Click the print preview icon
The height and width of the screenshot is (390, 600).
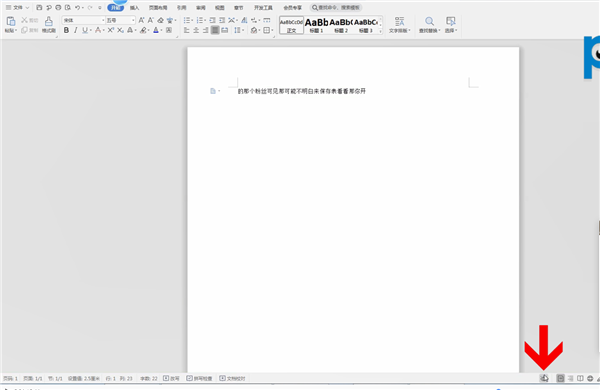click(68, 8)
